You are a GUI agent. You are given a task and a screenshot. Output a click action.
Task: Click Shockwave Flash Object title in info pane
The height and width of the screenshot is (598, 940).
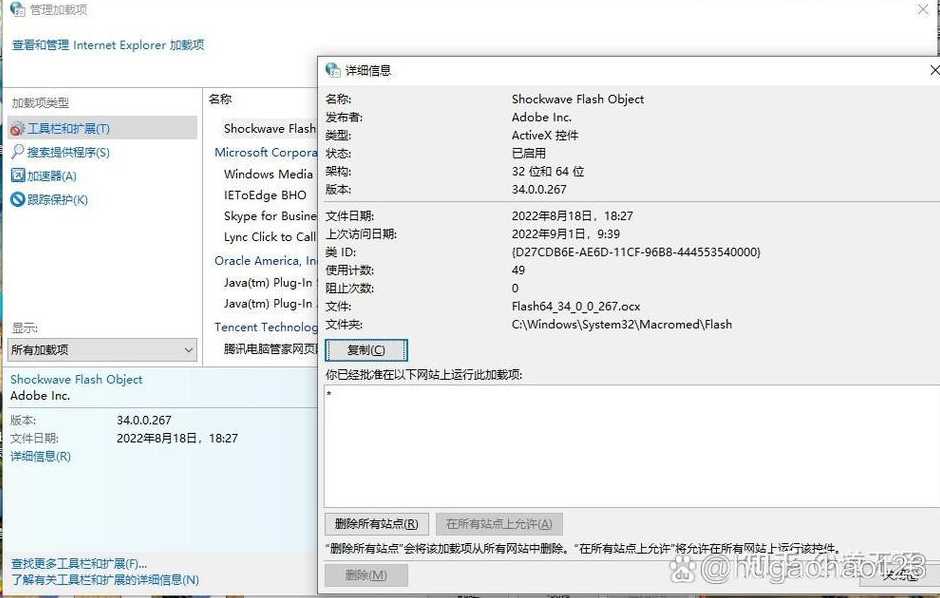pyautogui.click(x=76, y=379)
